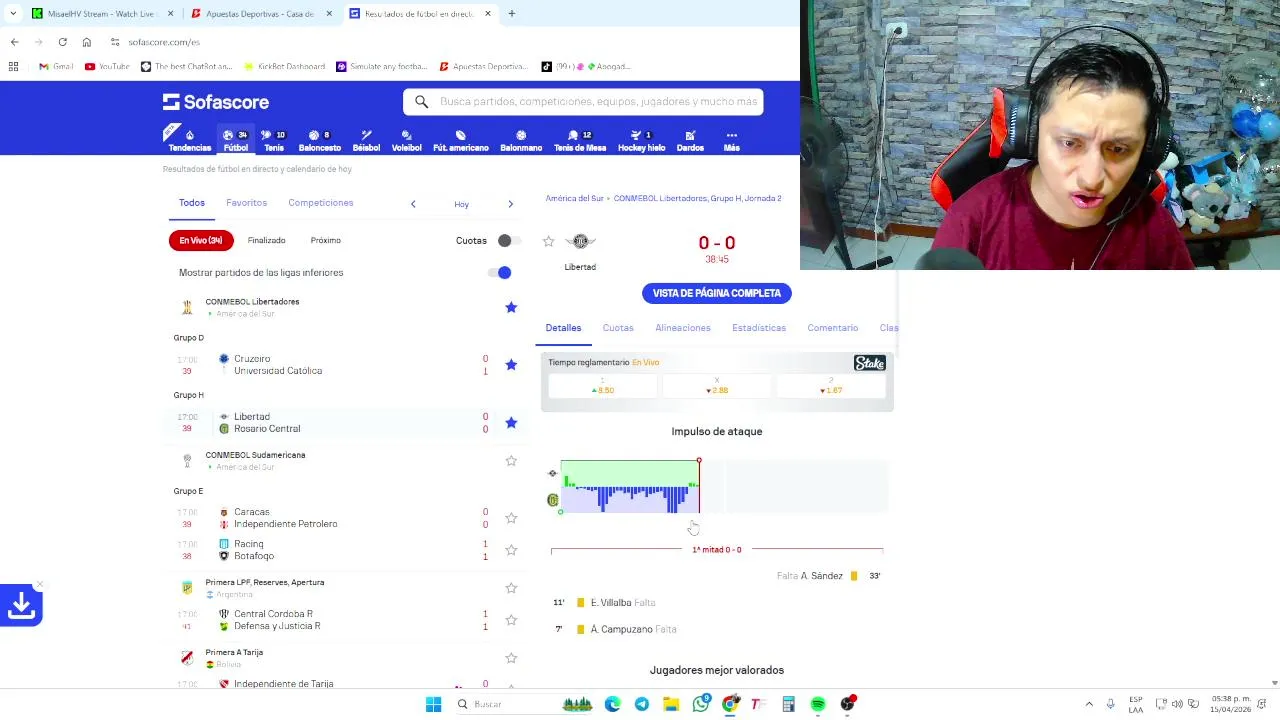Open File Explorer from the taskbar
Image resolution: width=1280 pixels, height=720 pixels.
click(671, 704)
